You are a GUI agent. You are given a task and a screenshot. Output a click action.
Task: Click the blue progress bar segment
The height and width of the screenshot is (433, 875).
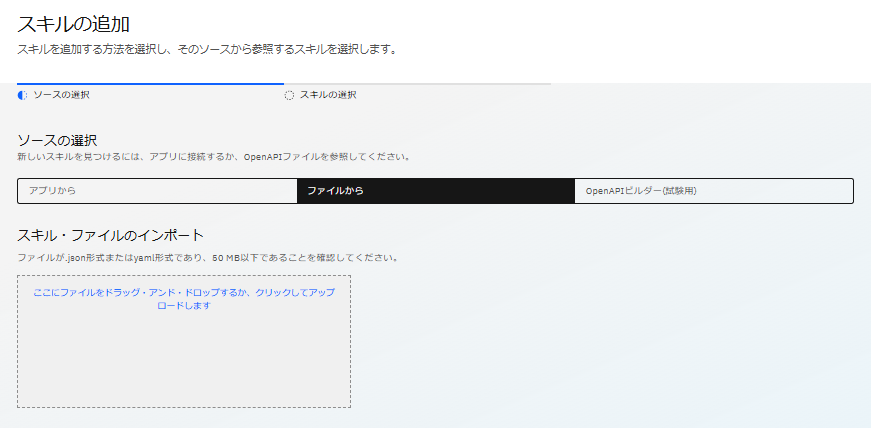click(150, 84)
